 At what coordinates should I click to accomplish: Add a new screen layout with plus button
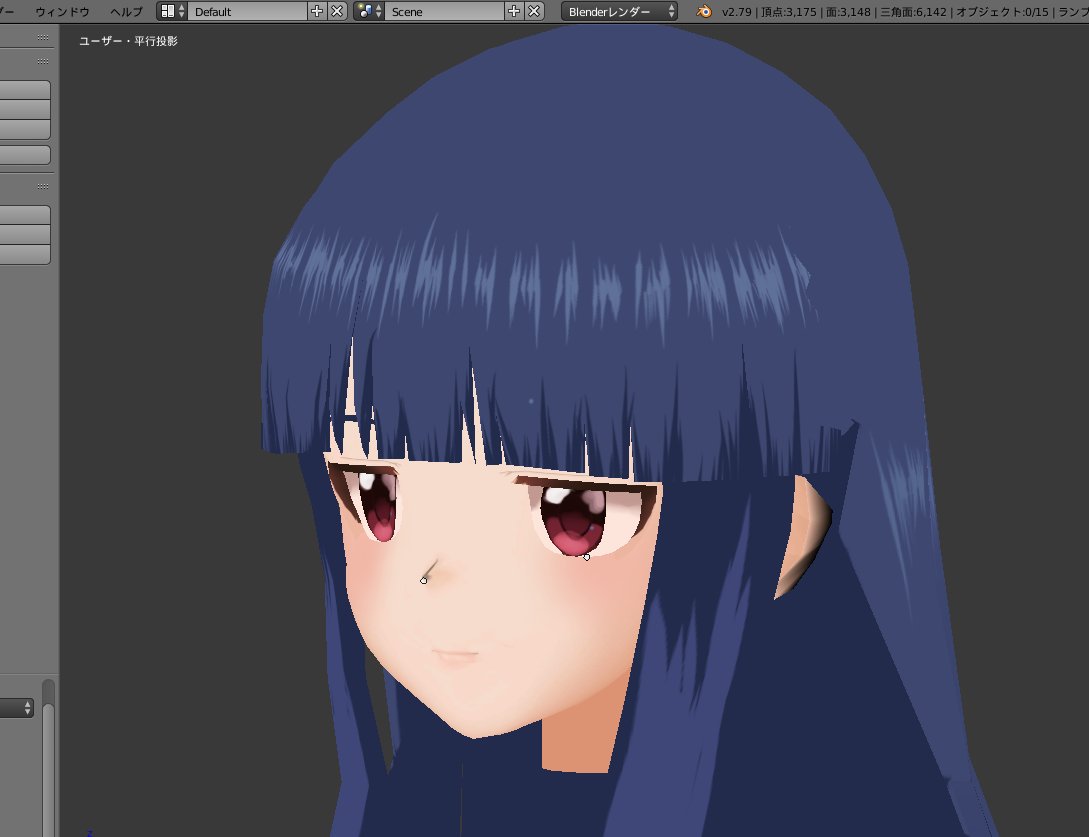[x=317, y=11]
